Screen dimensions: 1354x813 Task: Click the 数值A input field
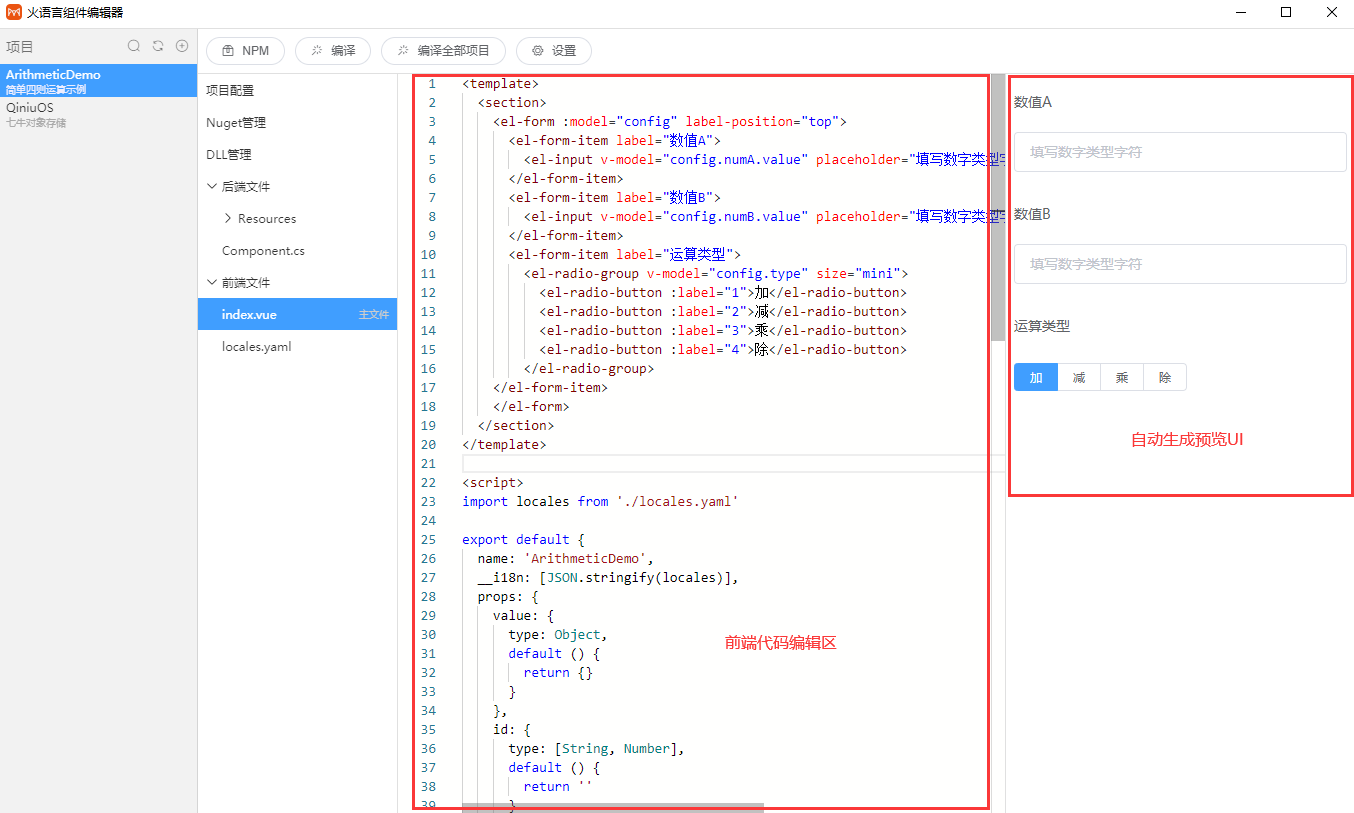[x=1180, y=153]
